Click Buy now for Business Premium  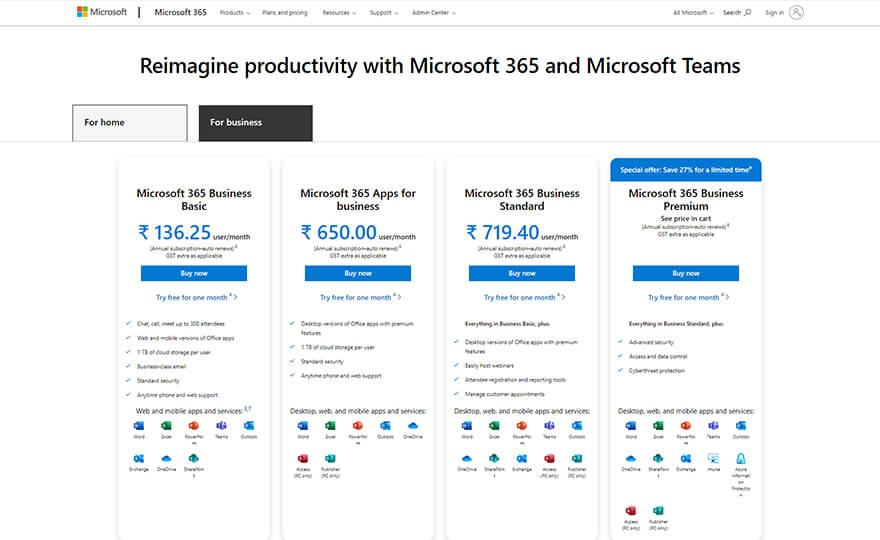point(686,273)
